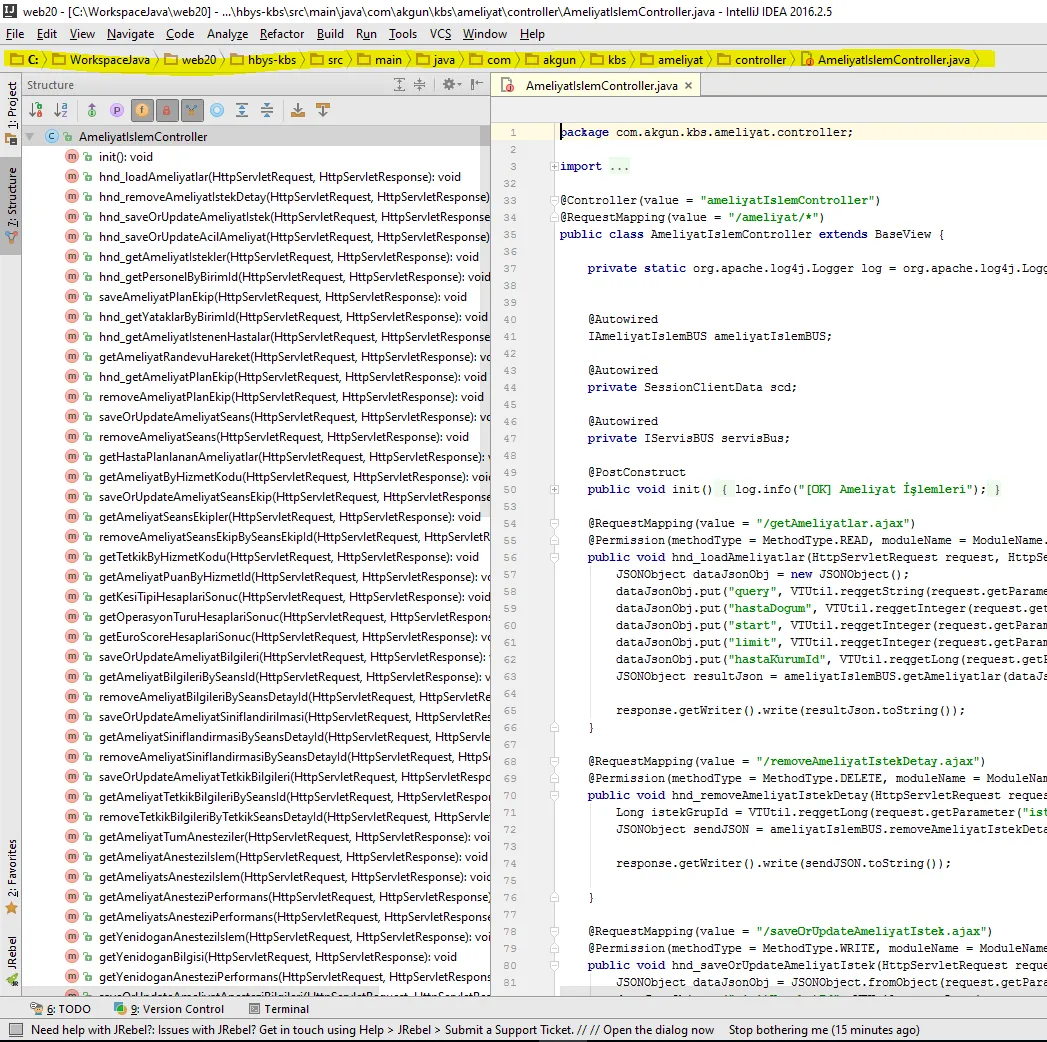Toggle Autoscroll to Source button
This screenshot has width=1047, height=1042.
click(x=298, y=110)
